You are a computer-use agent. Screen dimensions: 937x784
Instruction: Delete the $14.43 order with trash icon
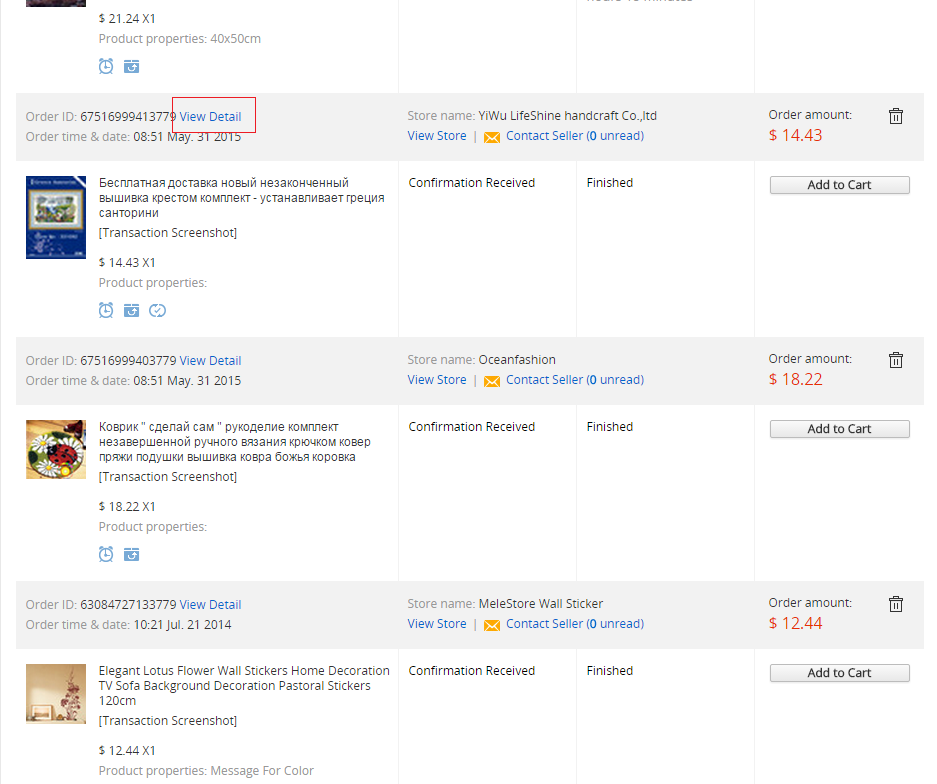[895, 116]
